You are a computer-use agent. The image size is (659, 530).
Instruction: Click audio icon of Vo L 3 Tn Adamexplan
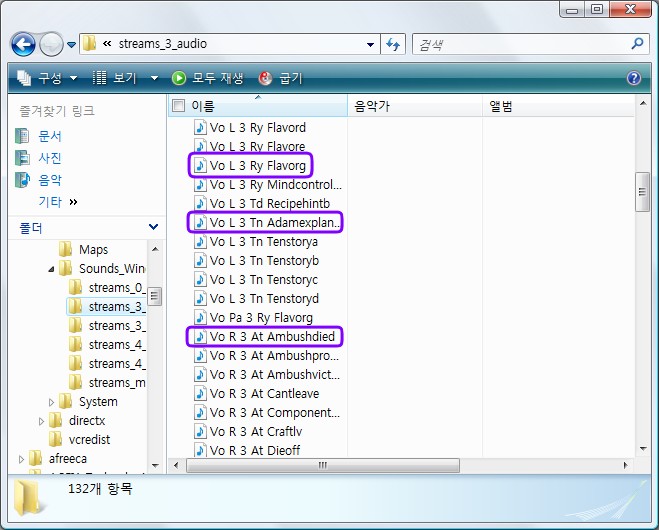200,222
